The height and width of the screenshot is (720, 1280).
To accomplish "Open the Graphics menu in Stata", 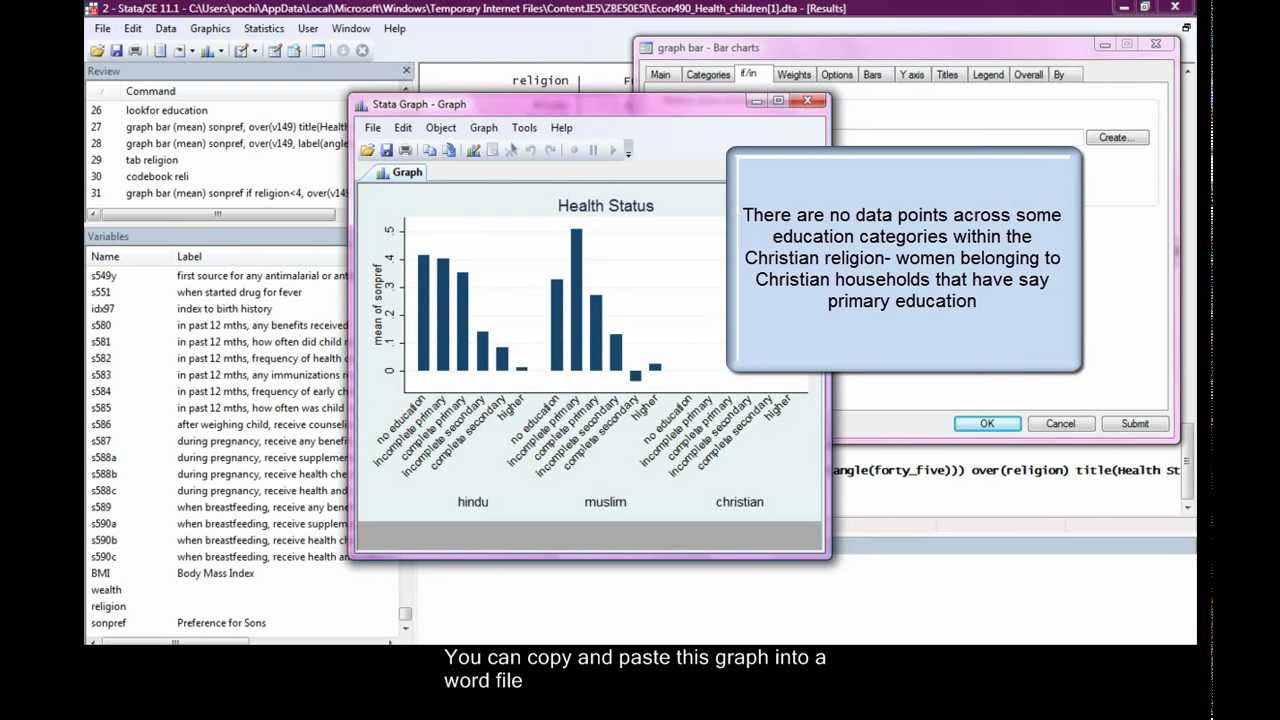I will 210,28.
